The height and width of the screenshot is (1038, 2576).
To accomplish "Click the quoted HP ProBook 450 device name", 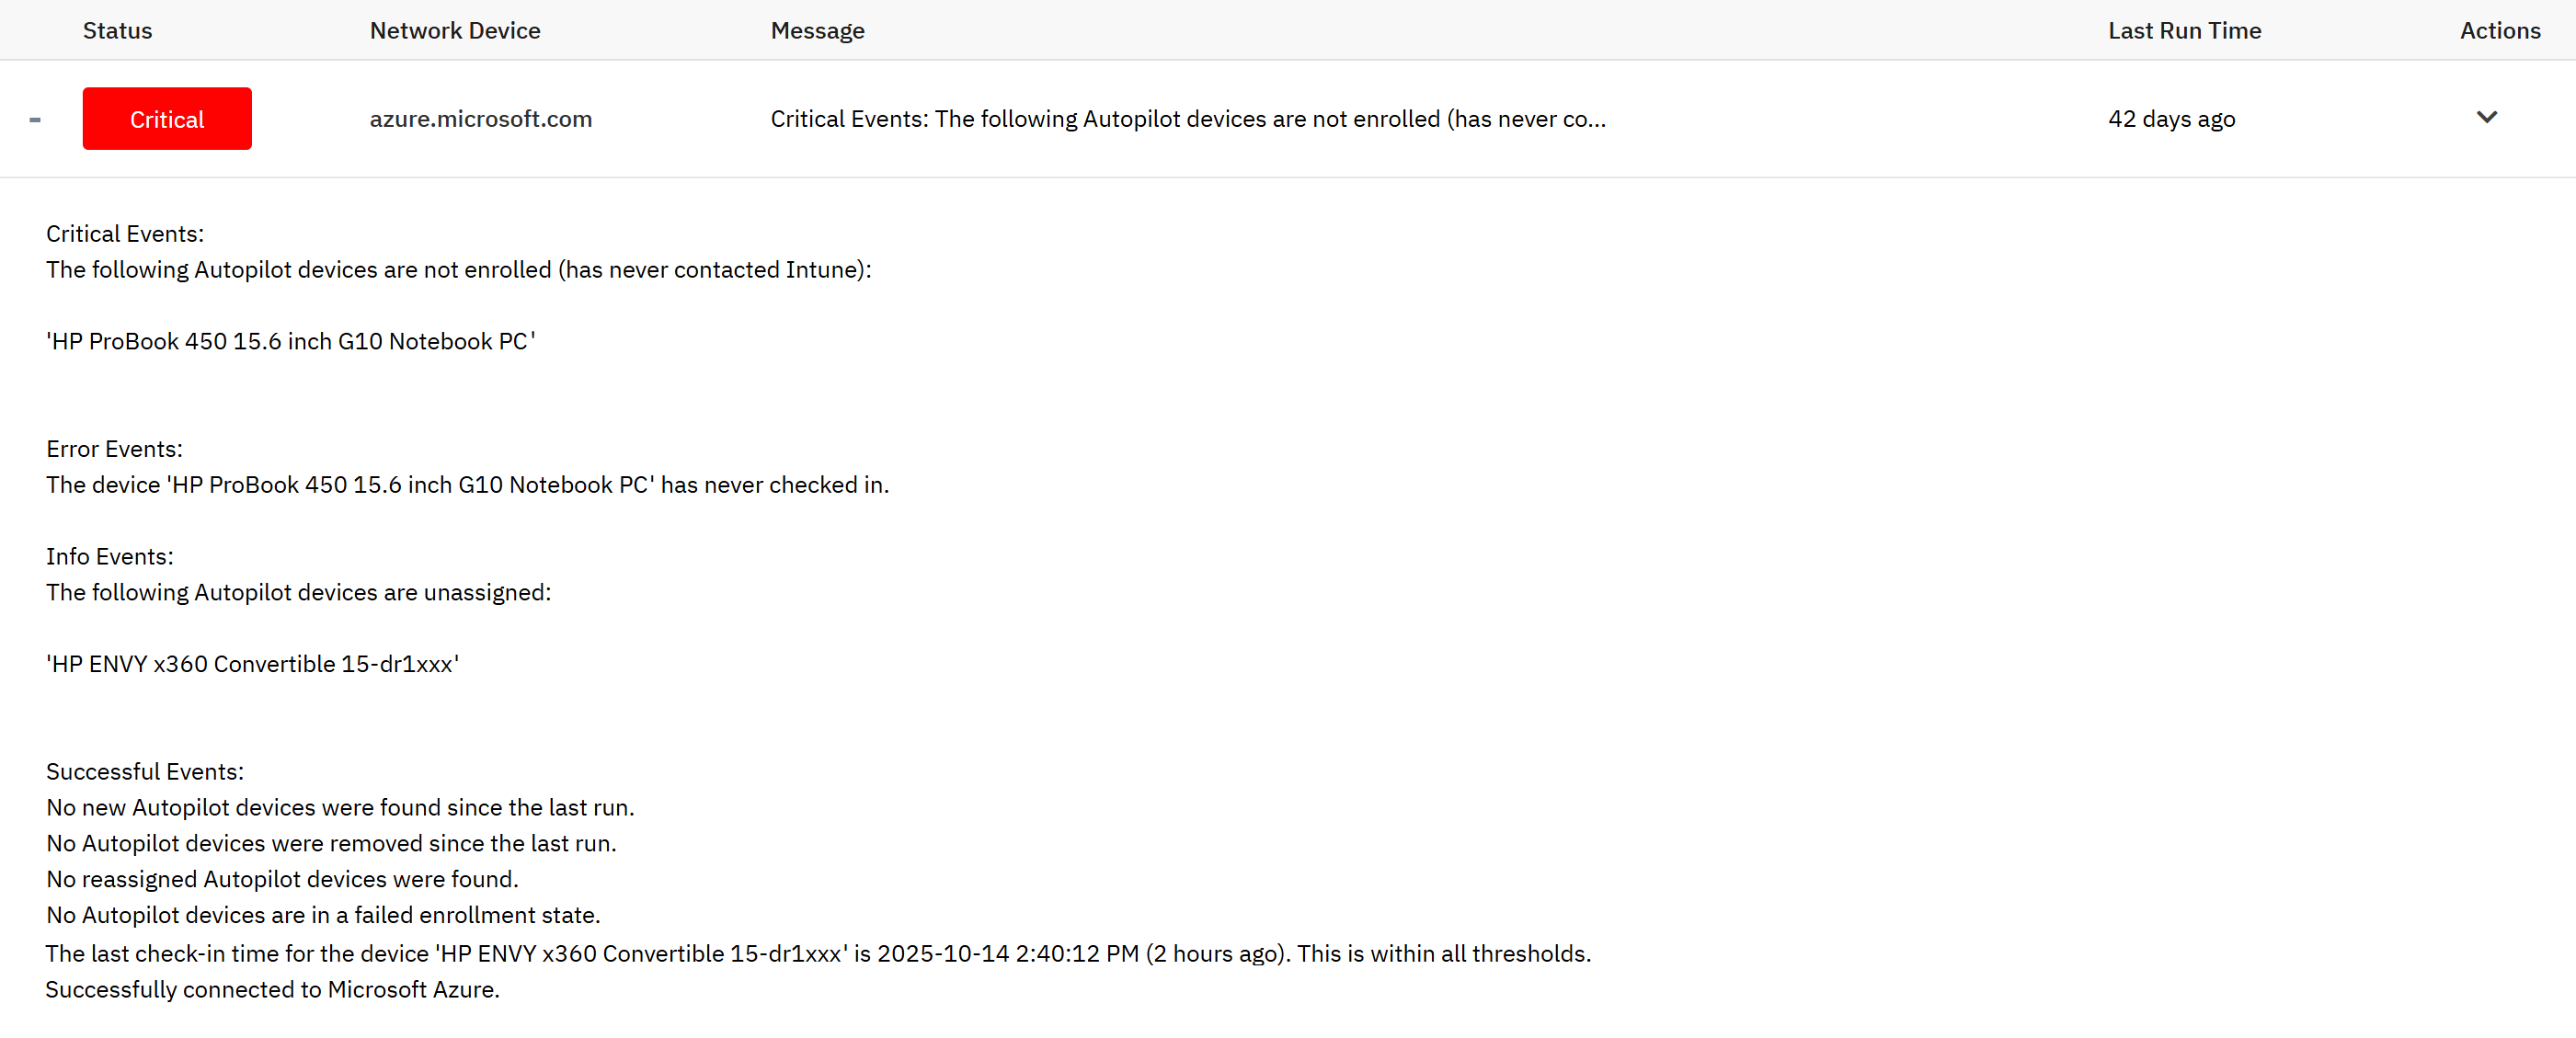I will (x=291, y=342).
